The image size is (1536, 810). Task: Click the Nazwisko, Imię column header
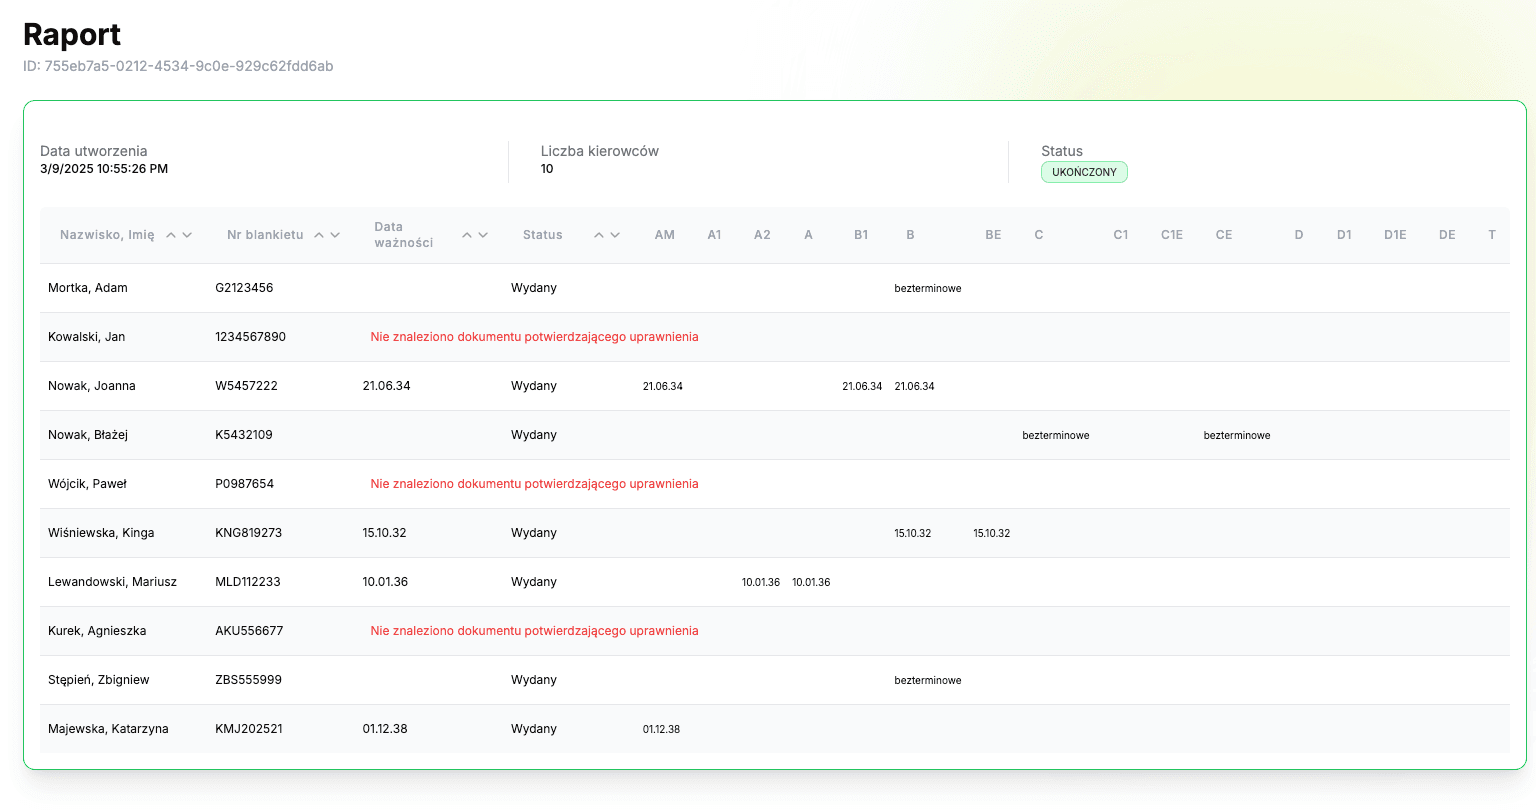(x=107, y=235)
